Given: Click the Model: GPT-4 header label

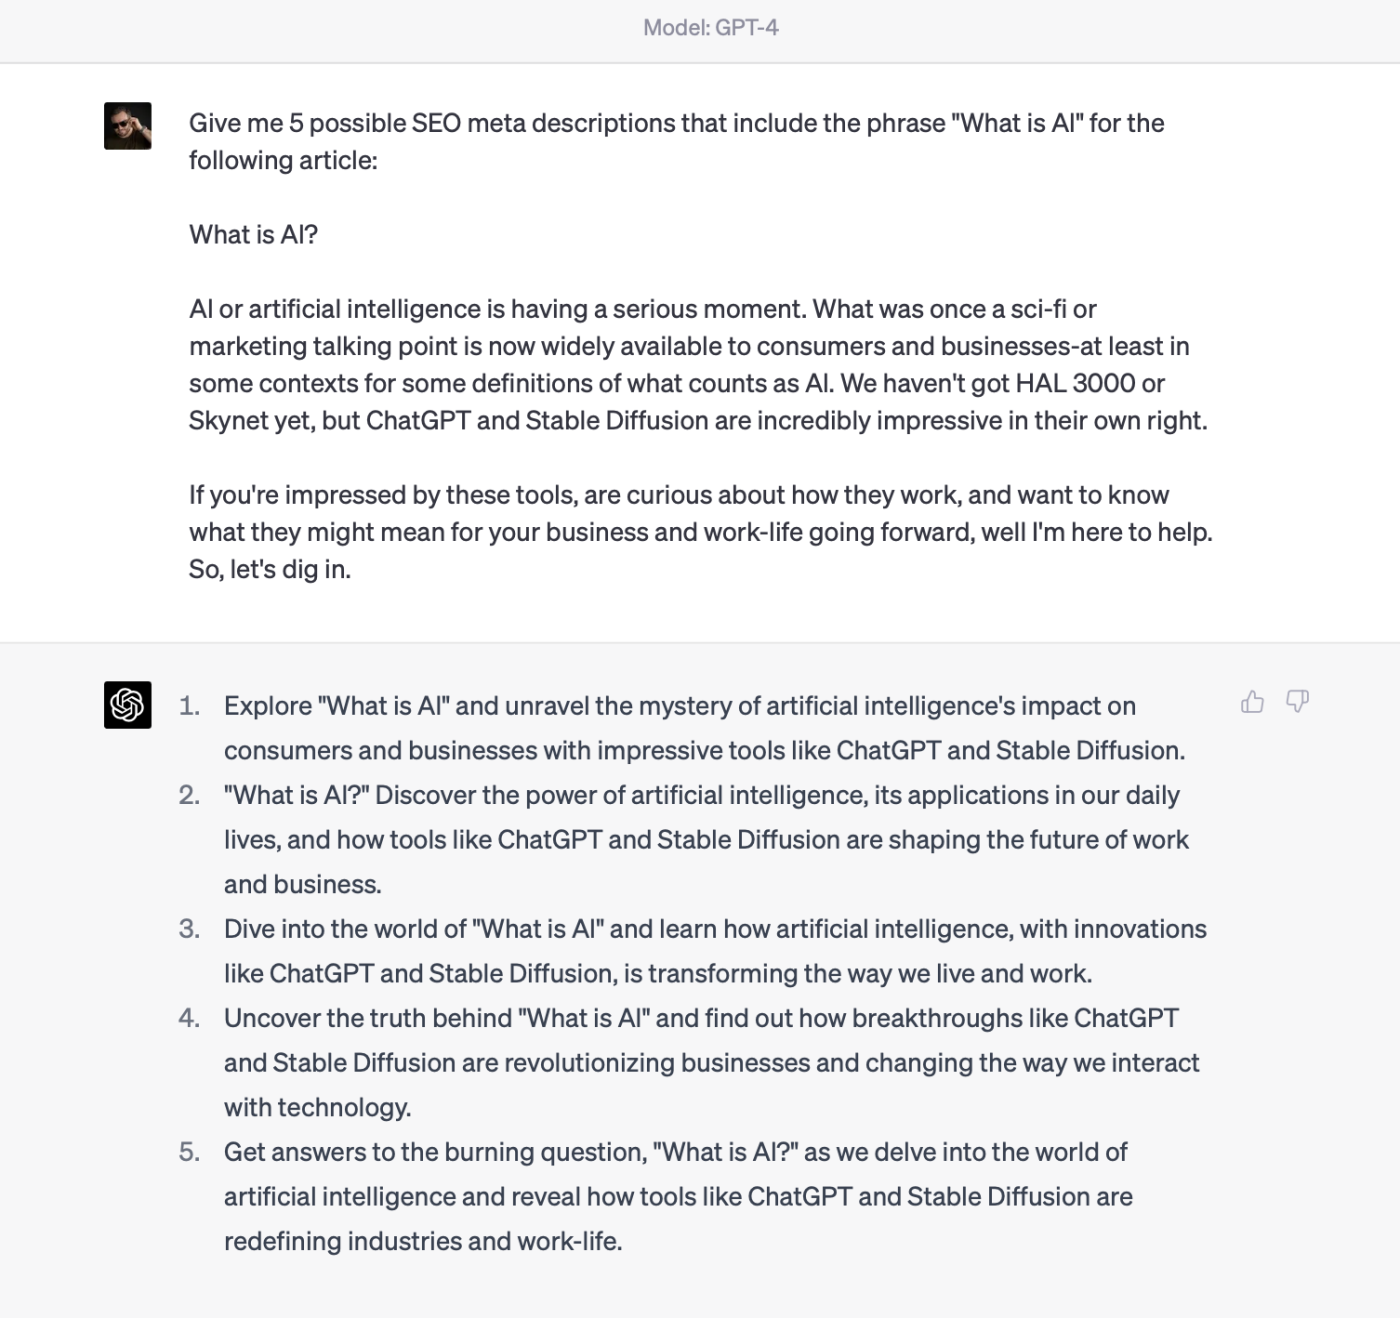Looking at the screenshot, I should click(711, 28).
